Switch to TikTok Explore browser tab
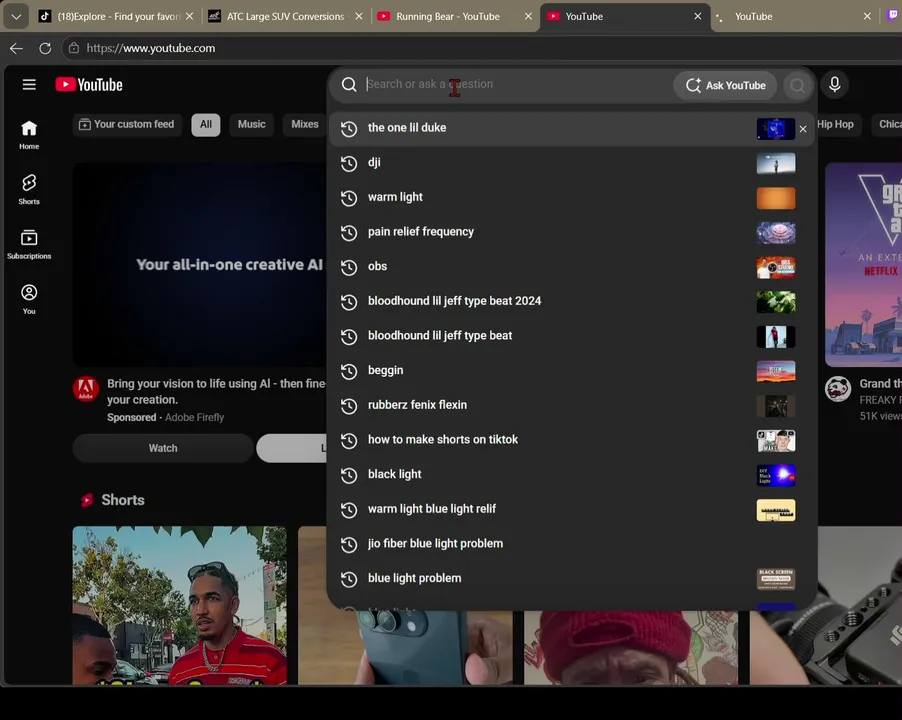 click(x=117, y=16)
